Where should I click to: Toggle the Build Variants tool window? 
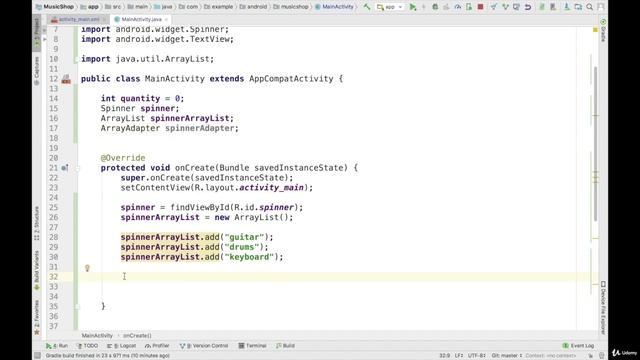point(37,271)
